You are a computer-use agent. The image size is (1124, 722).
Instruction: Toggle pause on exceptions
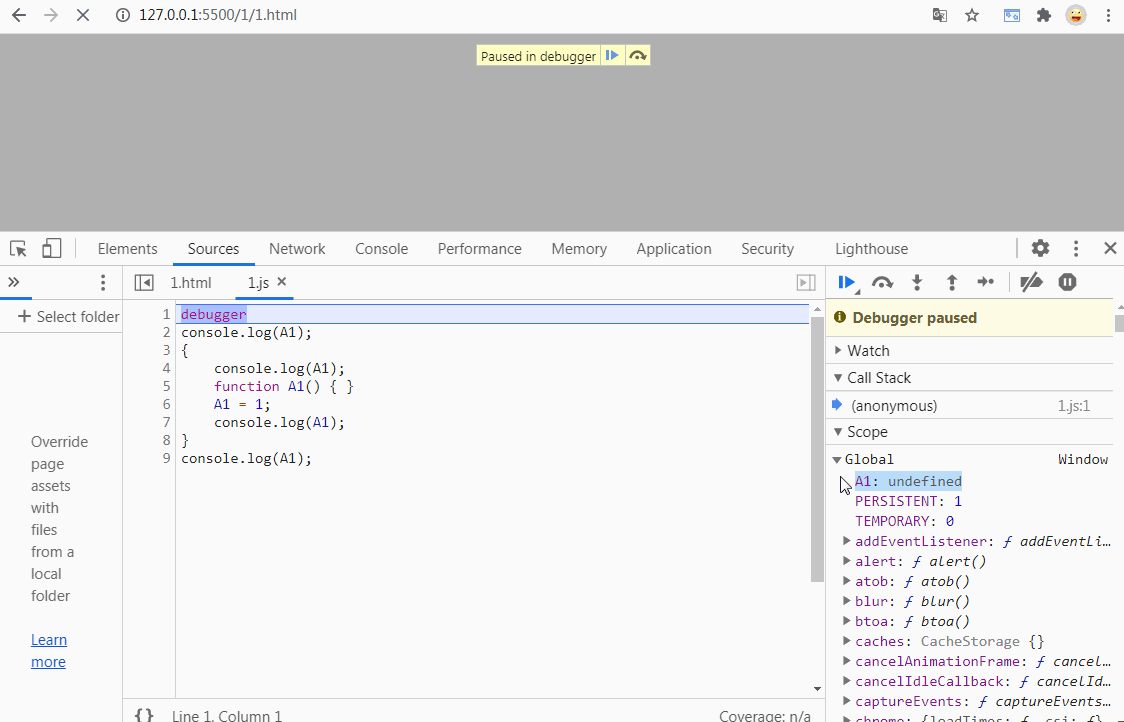(x=1067, y=282)
